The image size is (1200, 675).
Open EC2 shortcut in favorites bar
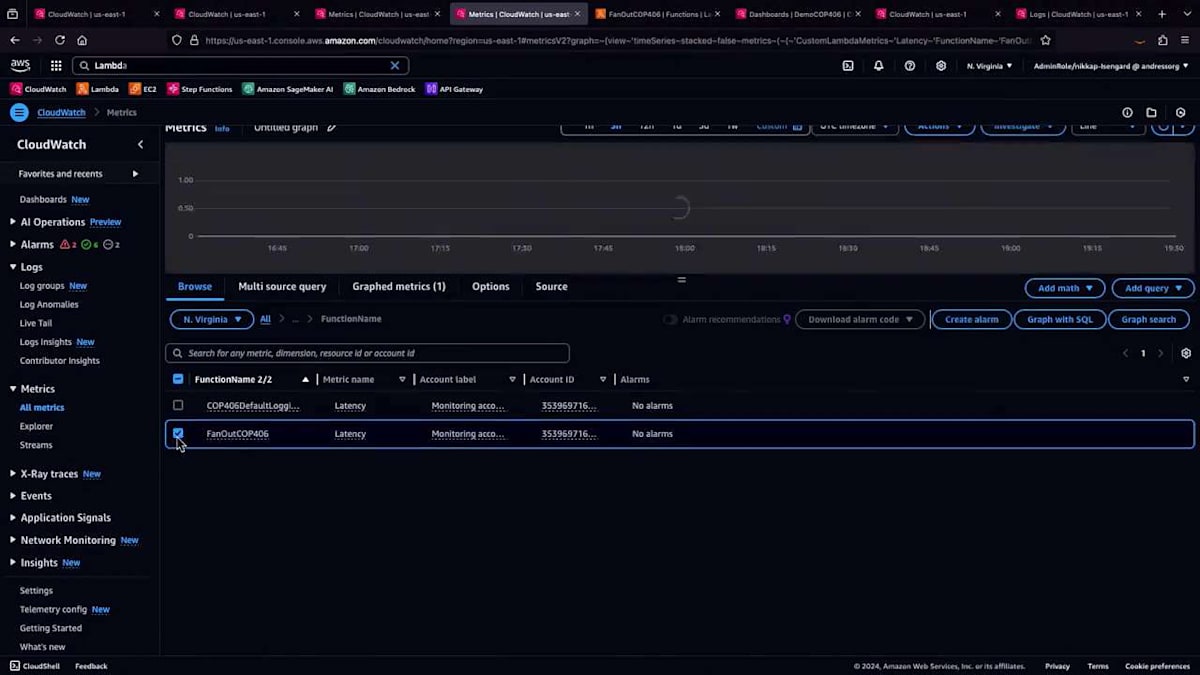(x=143, y=89)
